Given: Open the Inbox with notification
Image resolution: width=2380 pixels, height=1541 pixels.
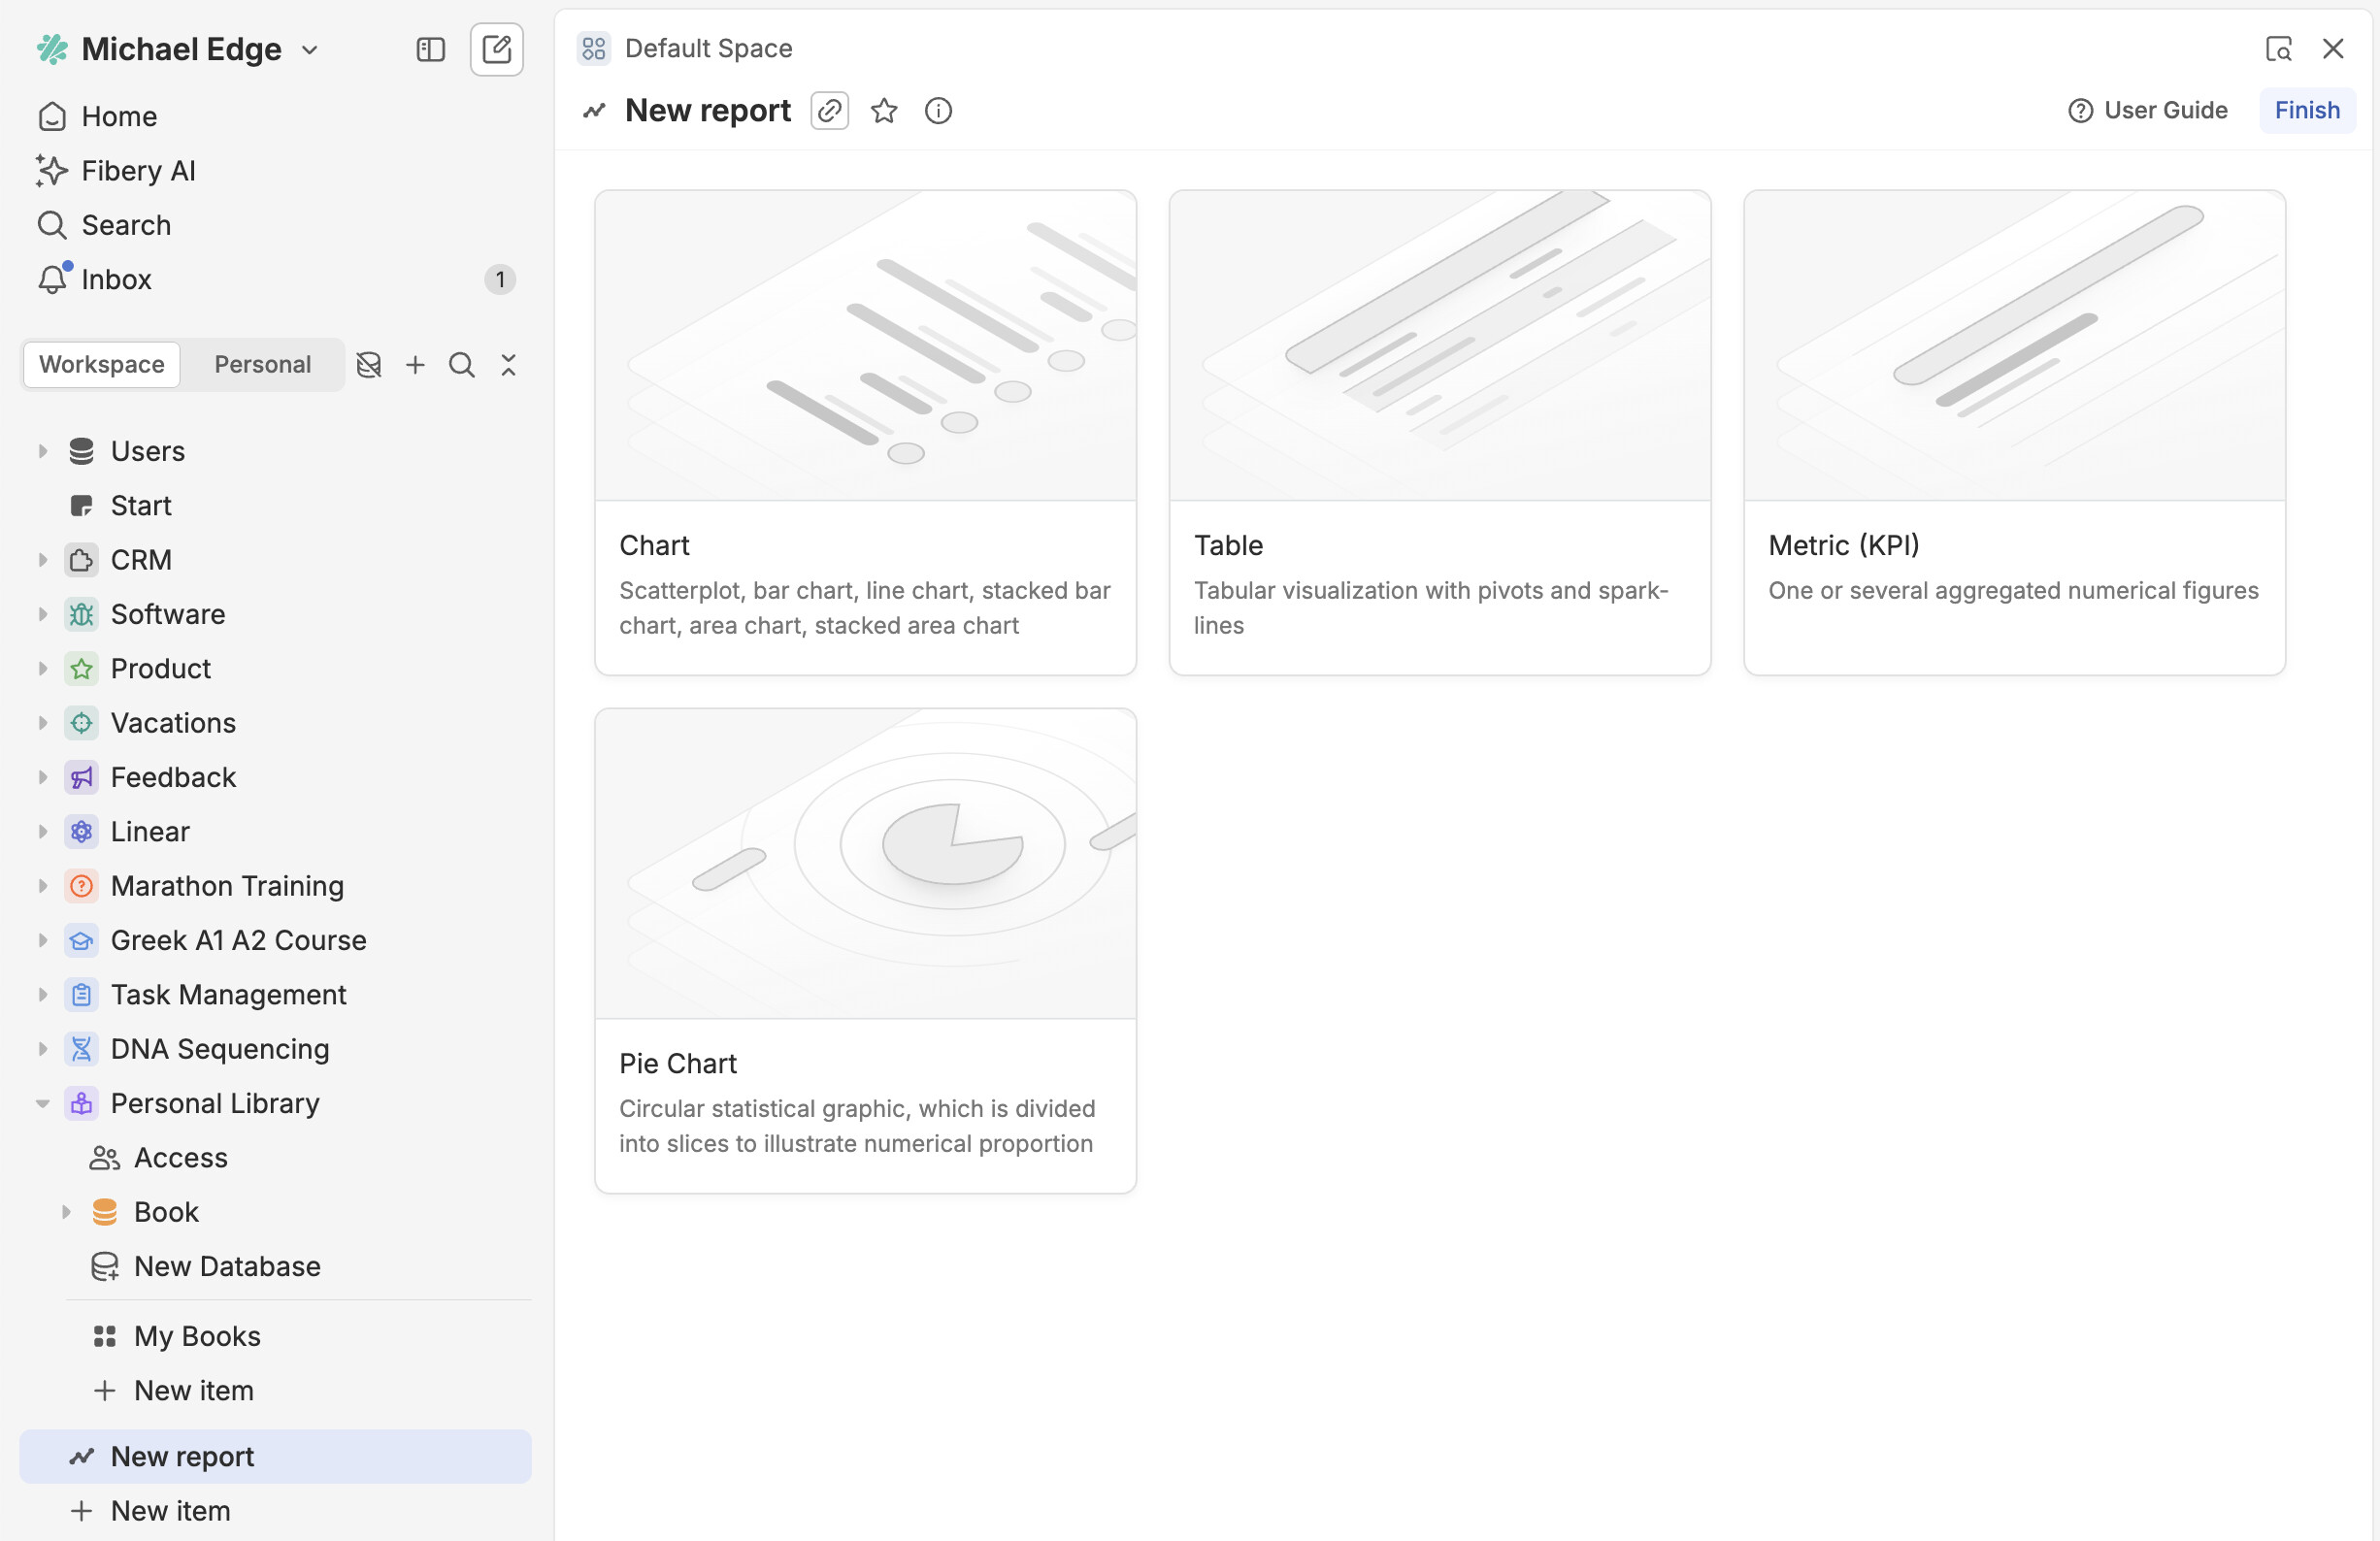Looking at the screenshot, I should click(x=116, y=279).
